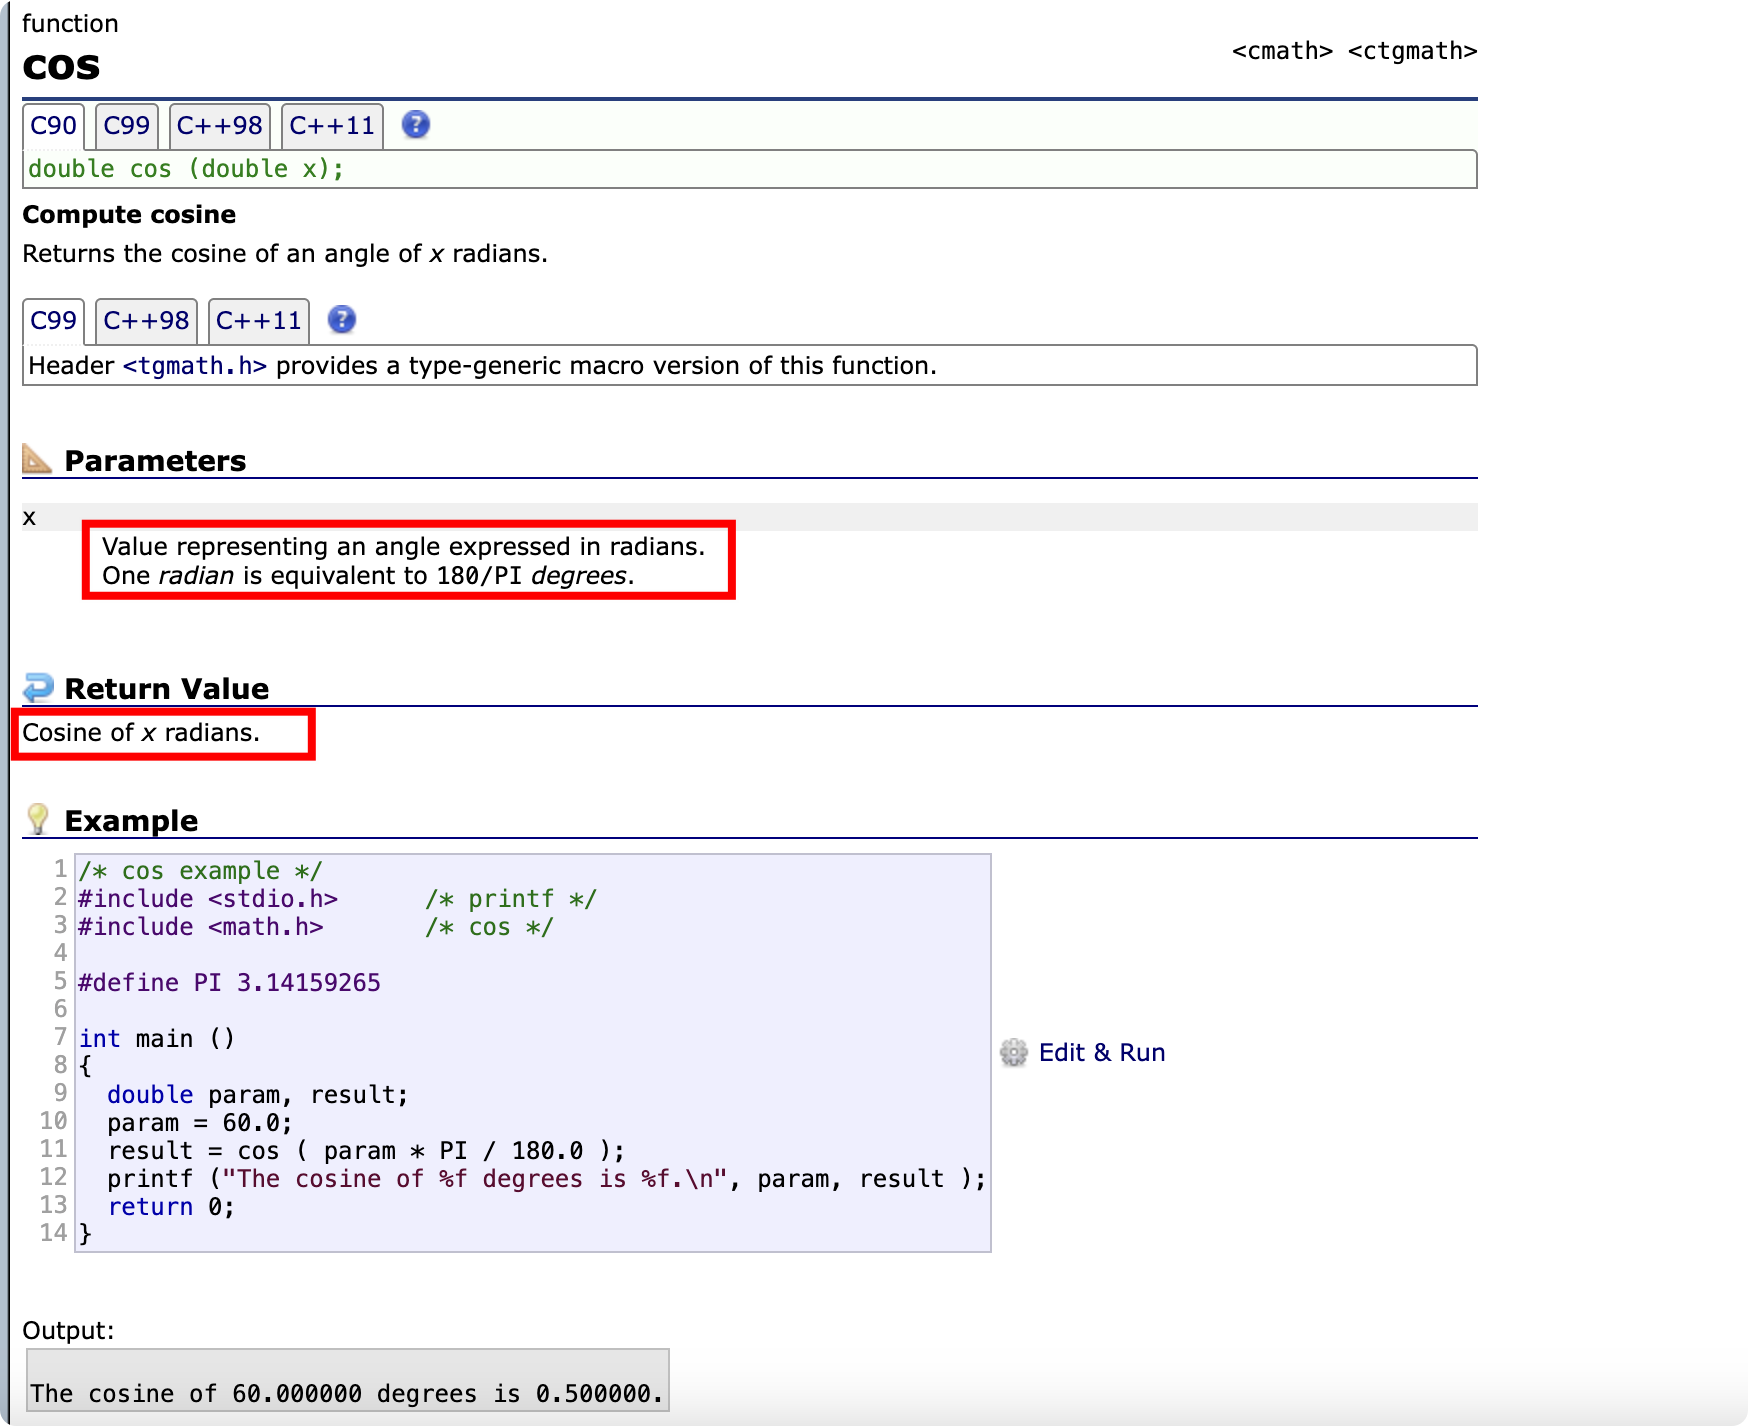Viewport: 1748px width, 1426px height.
Task: Select the C99 tab above the tgmath.h note
Action: click(x=53, y=321)
